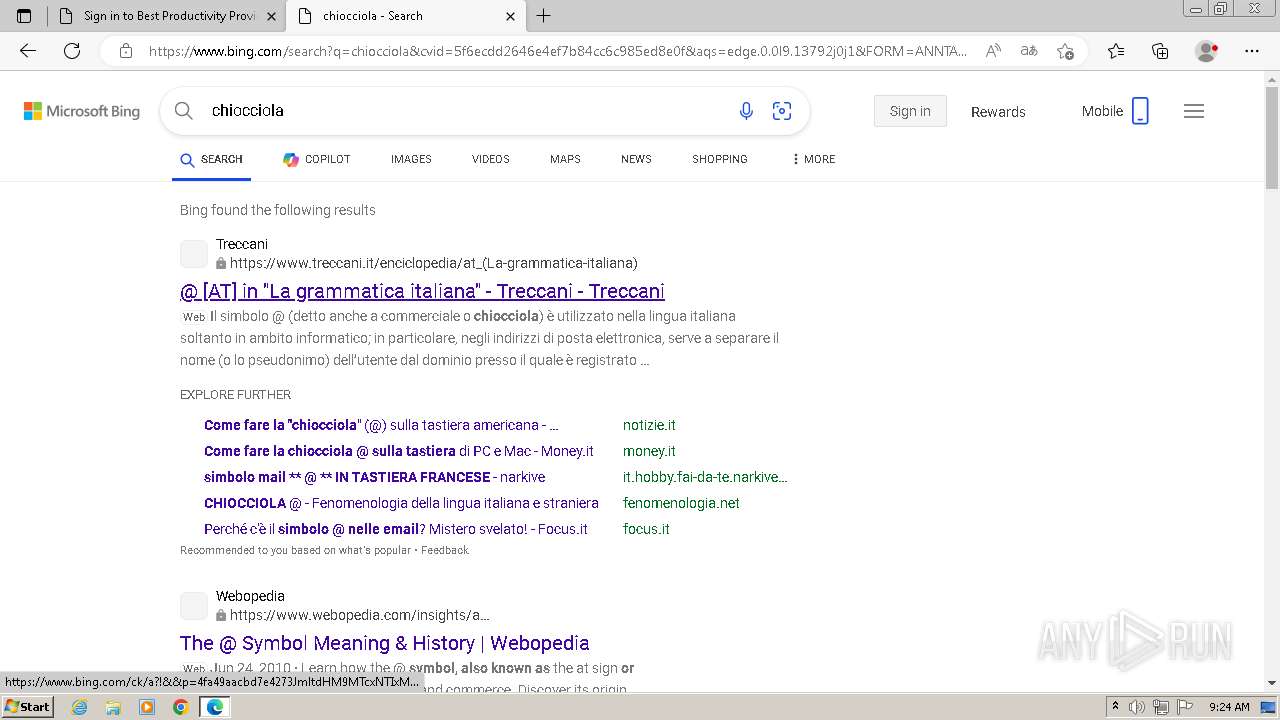The image size is (1280, 720).
Task: Click the taskbar clock 9:24 AM
Action: tap(1229, 707)
